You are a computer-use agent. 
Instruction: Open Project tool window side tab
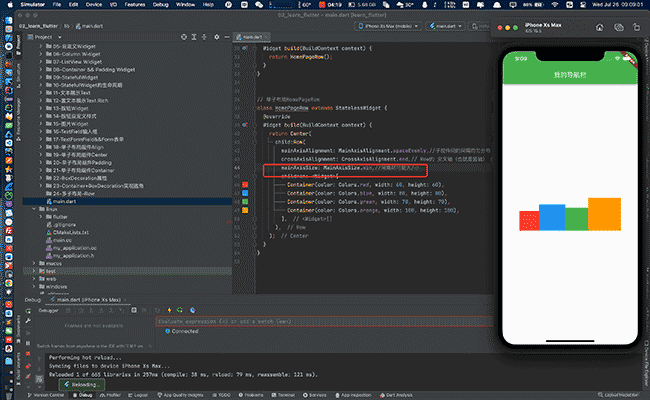(x=18, y=46)
